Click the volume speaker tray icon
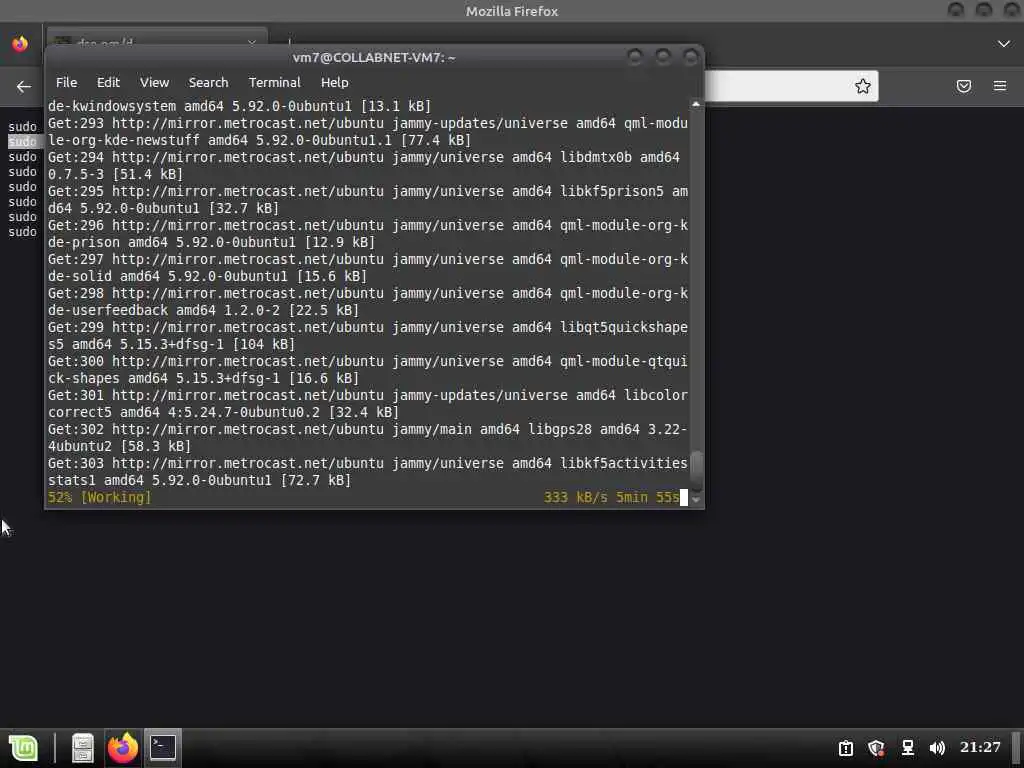Screen dimensions: 1024x768 (937, 748)
